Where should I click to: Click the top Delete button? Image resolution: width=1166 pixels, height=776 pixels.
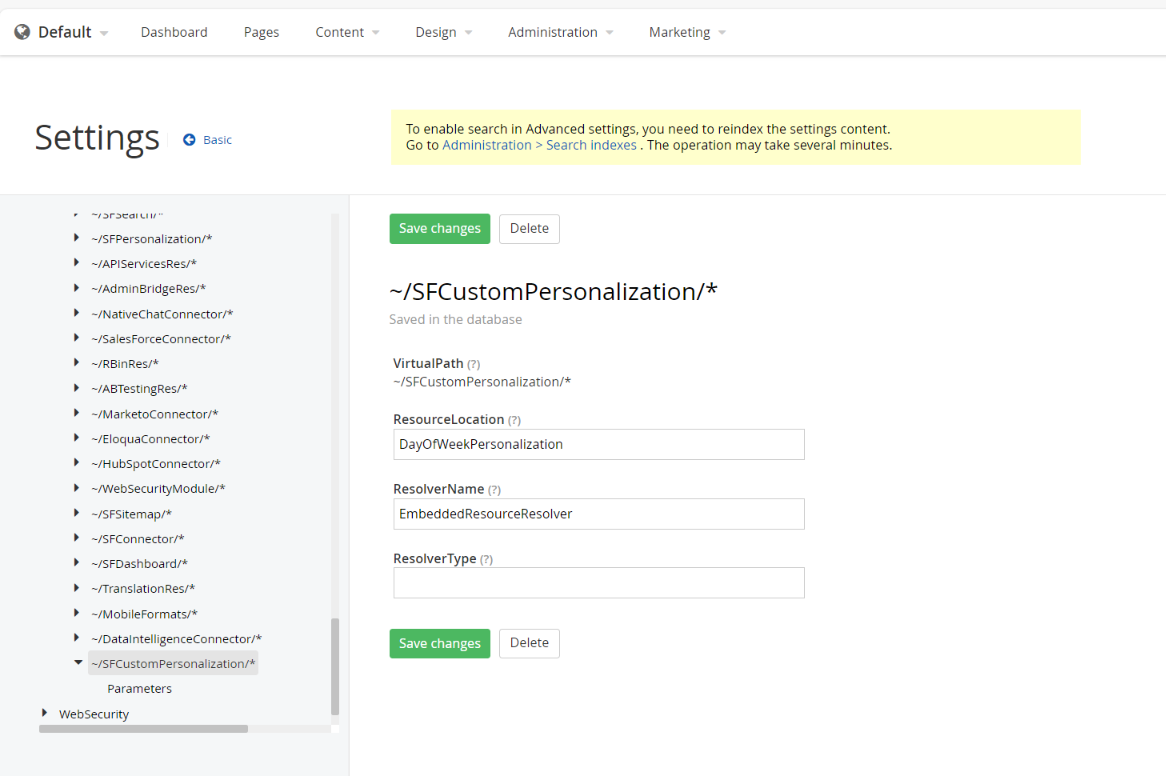(529, 229)
